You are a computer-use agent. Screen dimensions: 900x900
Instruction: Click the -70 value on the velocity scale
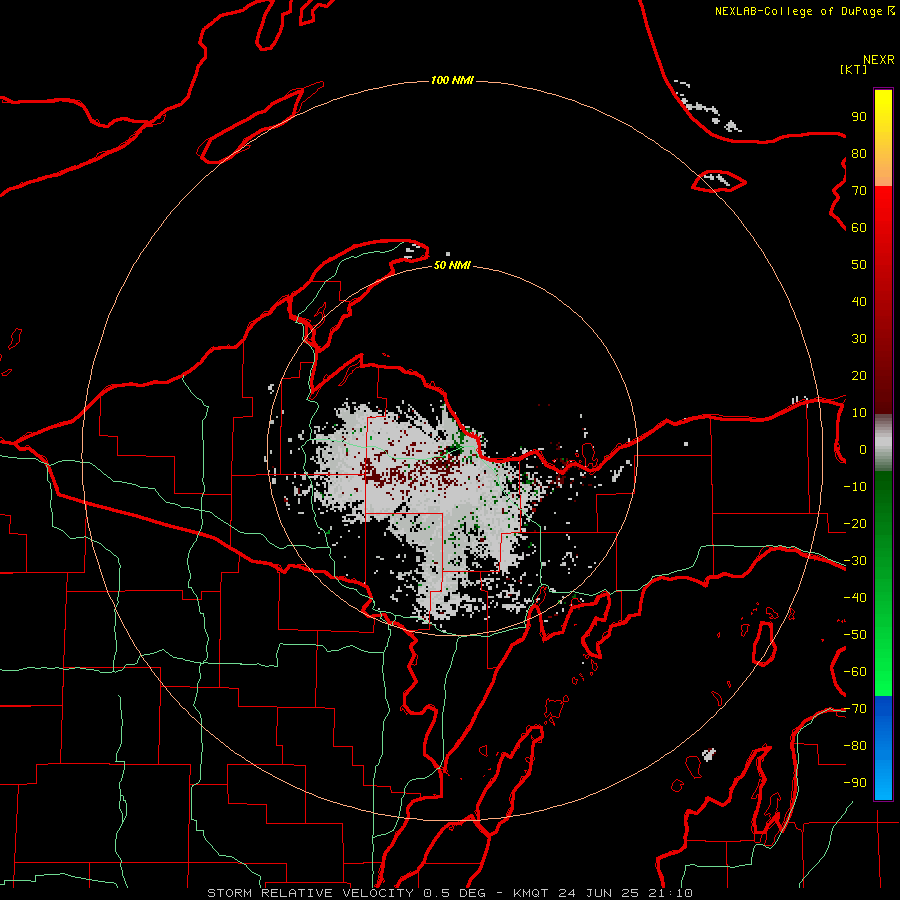pyautogui.click(x=855, y=709)
